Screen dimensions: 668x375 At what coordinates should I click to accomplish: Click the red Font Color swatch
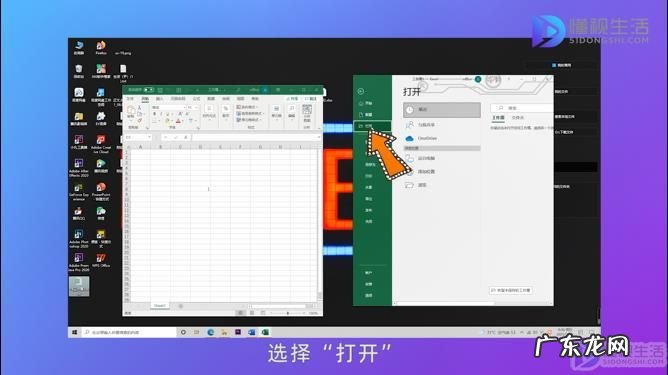[179, 121]
